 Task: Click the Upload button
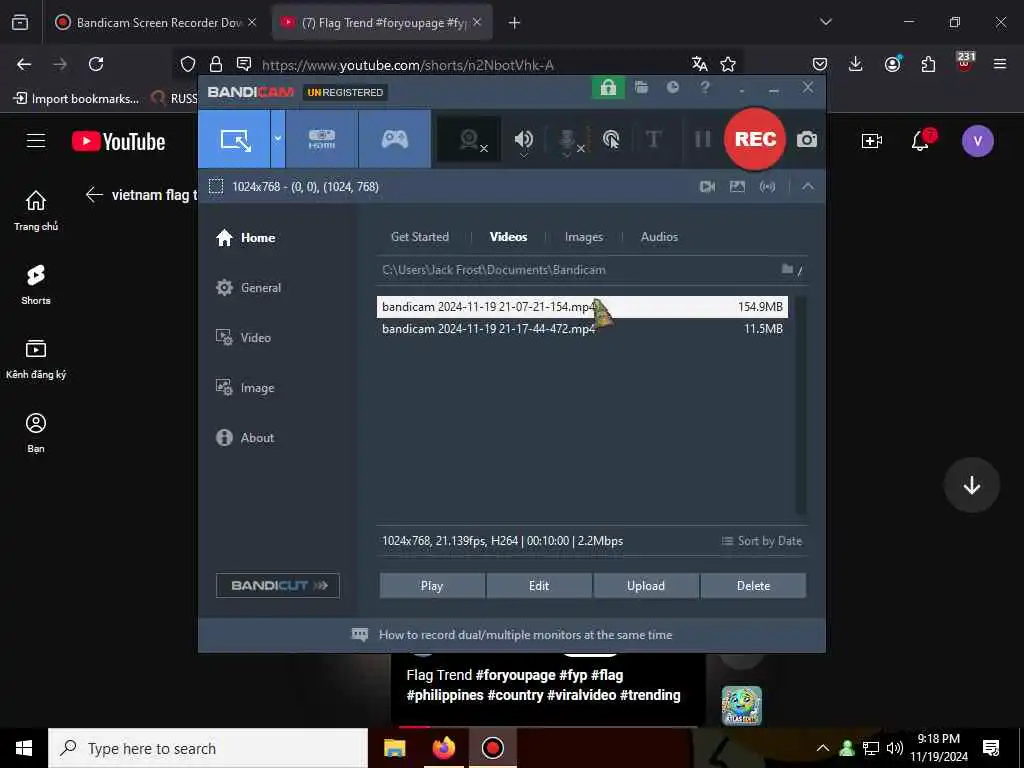(x=646, y=586)
